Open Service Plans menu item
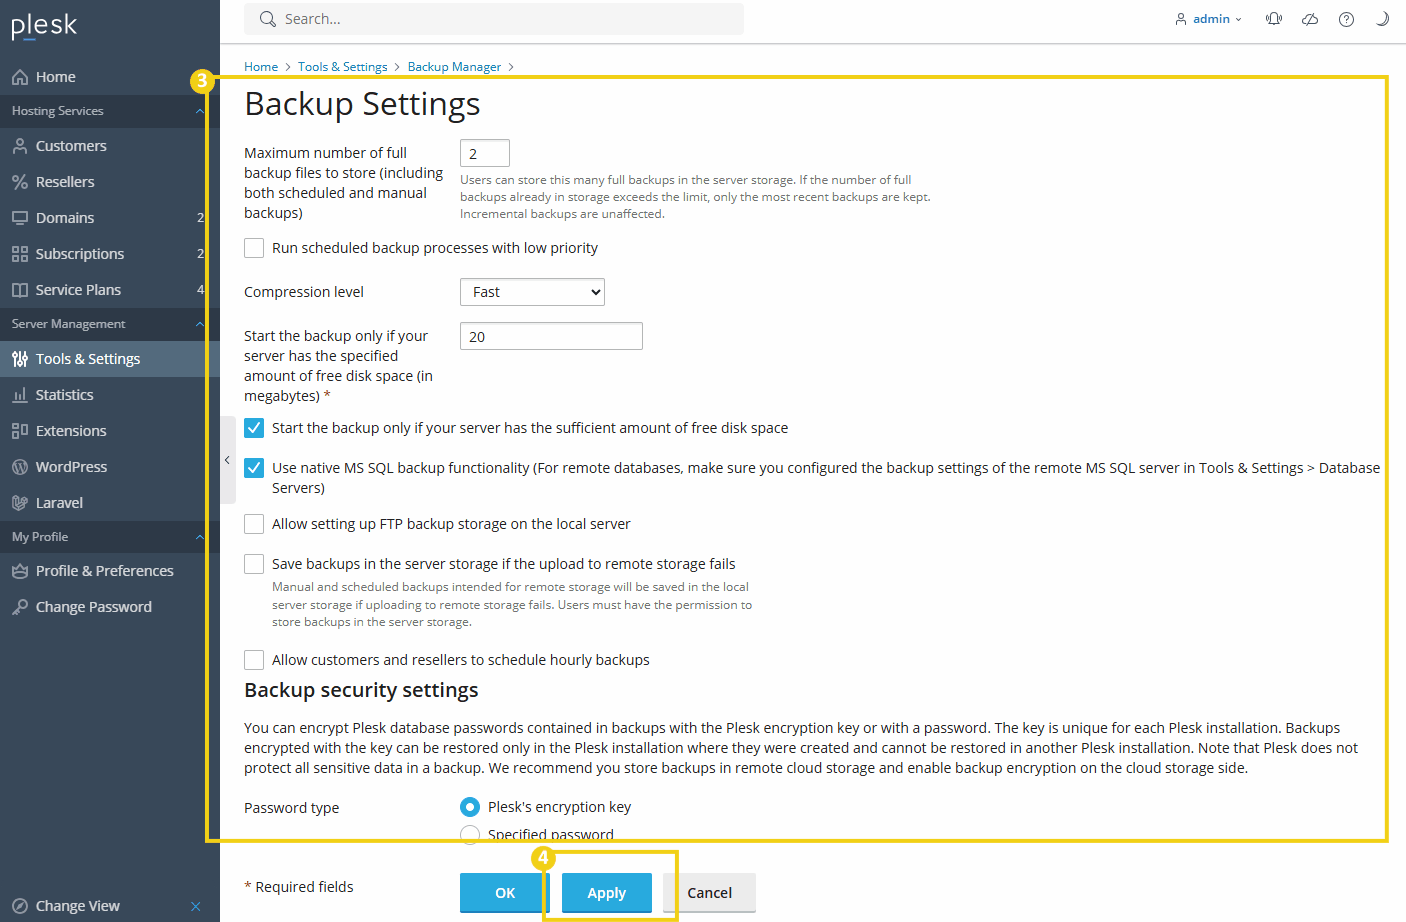Screen dimensions: 1406x922 pos(78,290)
